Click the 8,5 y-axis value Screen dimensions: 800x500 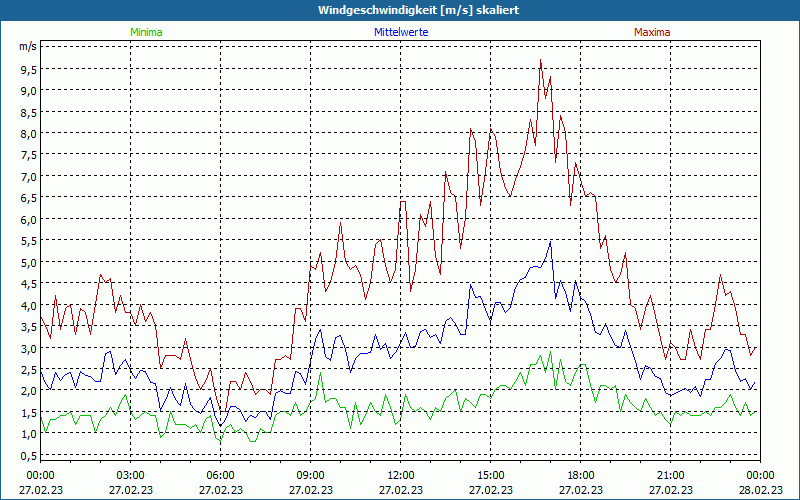(x=29, y=112)
